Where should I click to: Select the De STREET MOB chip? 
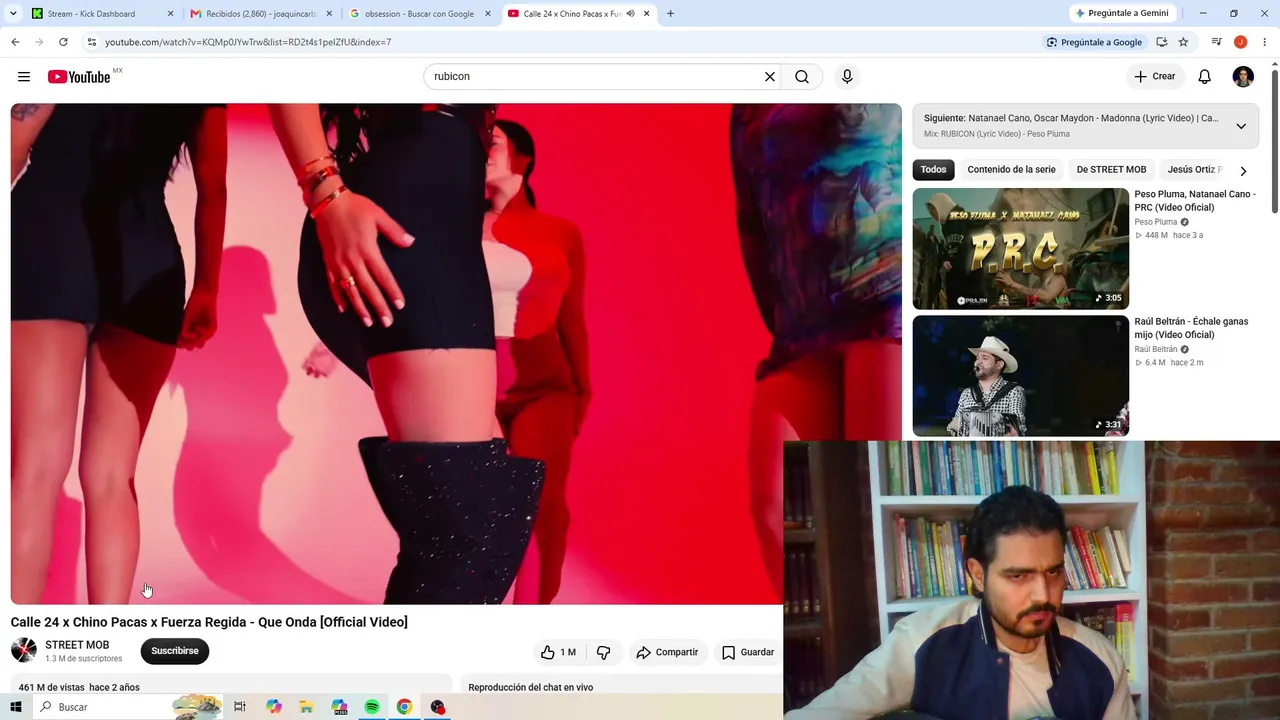pos(1111,170)
